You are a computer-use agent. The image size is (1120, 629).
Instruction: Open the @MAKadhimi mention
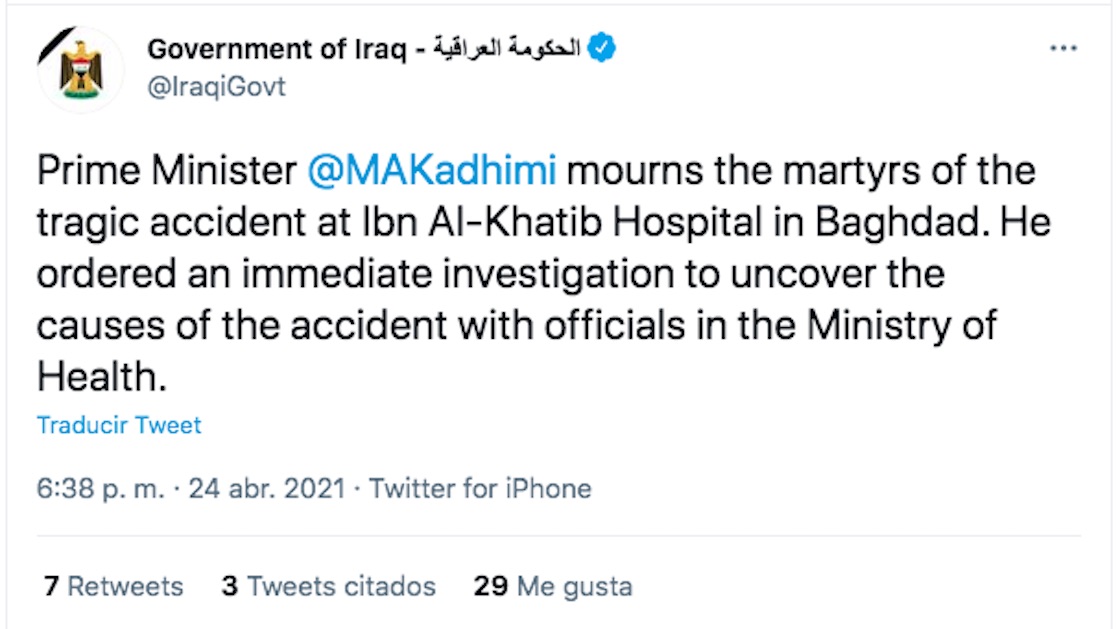[432, 171]
